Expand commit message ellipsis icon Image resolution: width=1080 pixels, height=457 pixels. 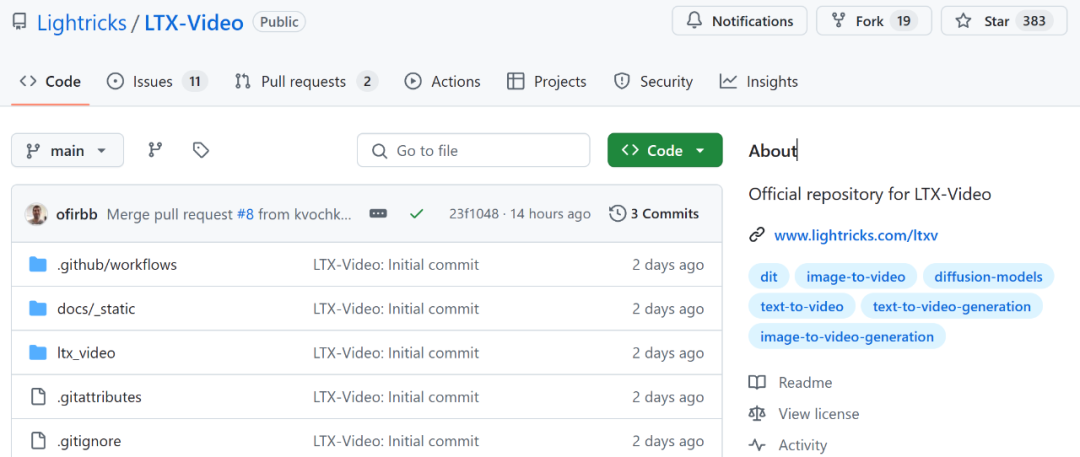pyautogui.click(x=378, y=214)
